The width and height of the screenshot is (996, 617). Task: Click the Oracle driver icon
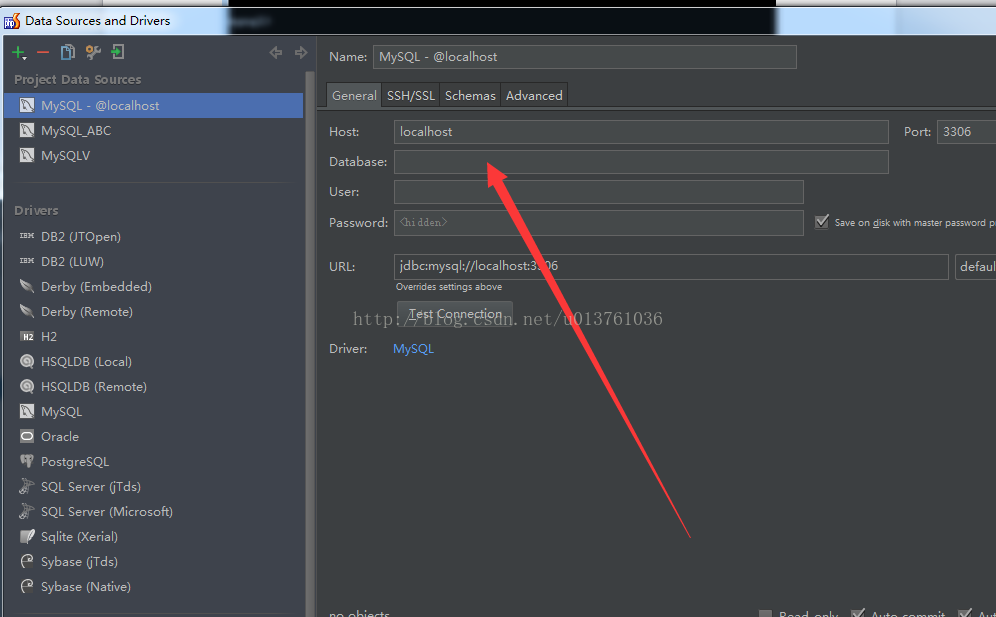pos(27,436)
